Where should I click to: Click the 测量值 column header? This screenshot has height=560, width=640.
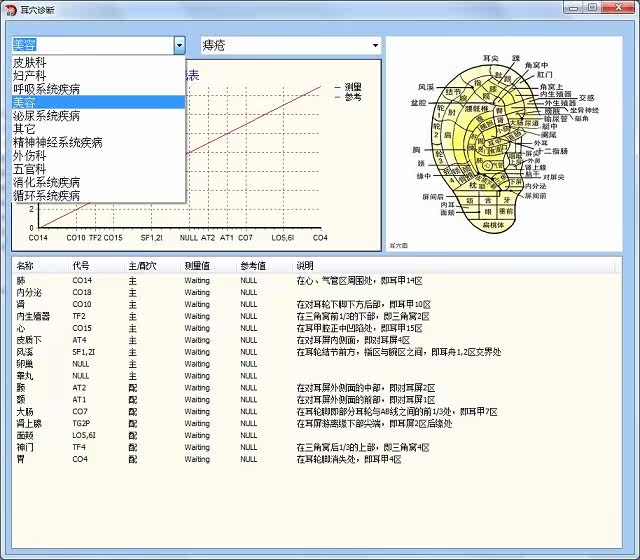coord(197,266)
